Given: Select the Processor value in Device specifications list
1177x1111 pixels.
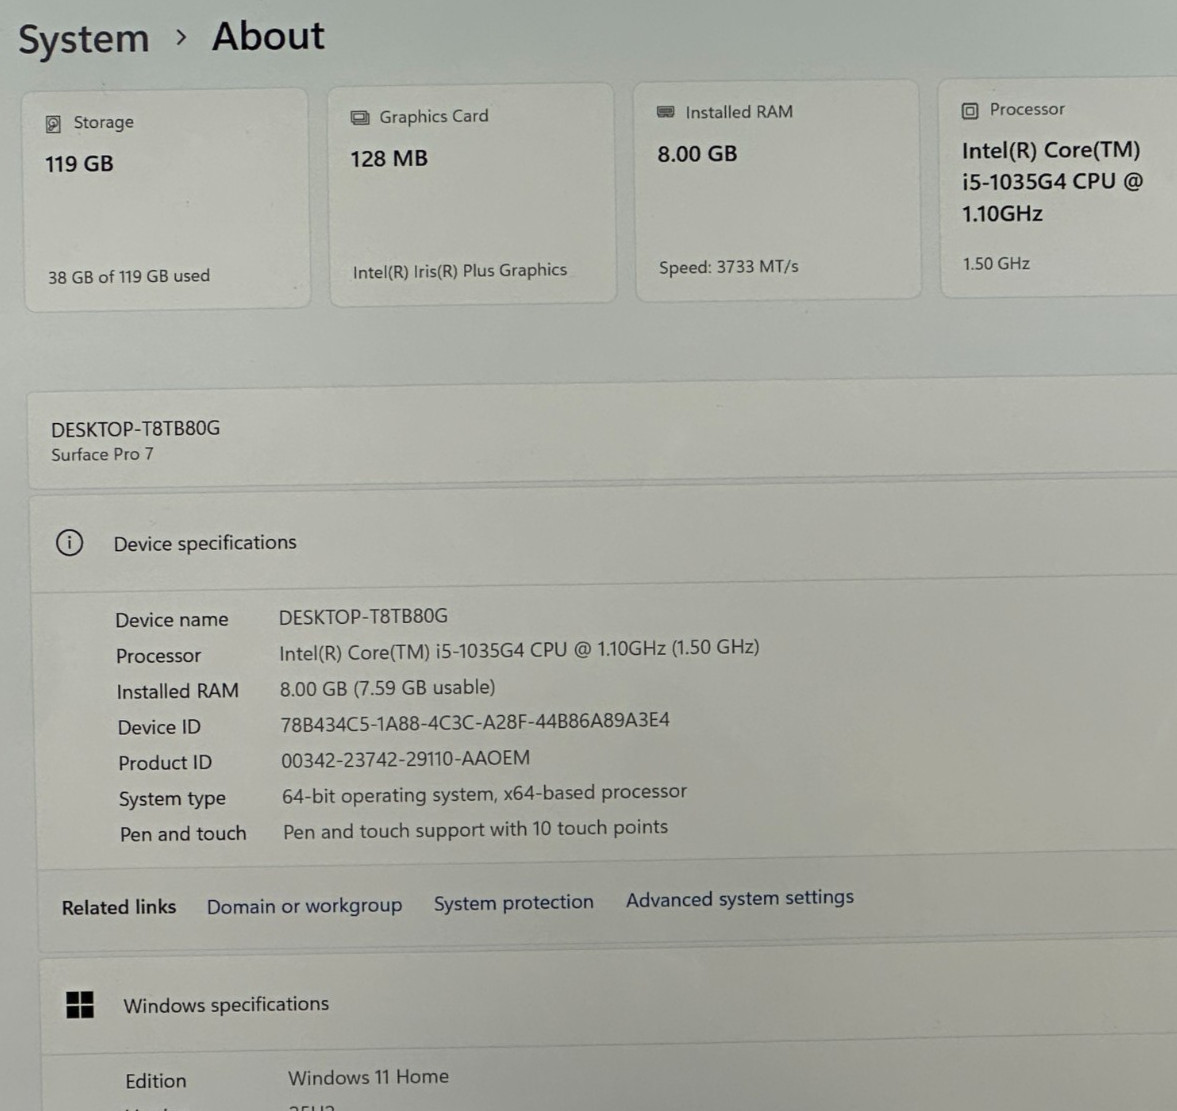Looking at the screenshot, I should pos(519,650).
